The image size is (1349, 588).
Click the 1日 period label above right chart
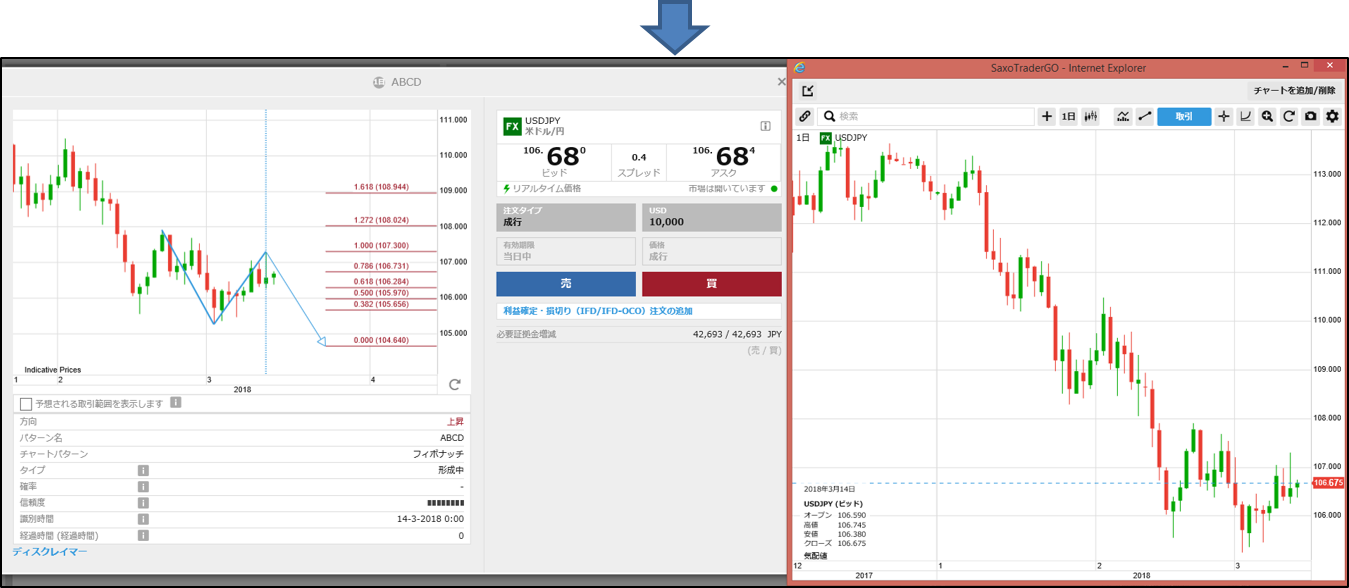click(803, 137)
